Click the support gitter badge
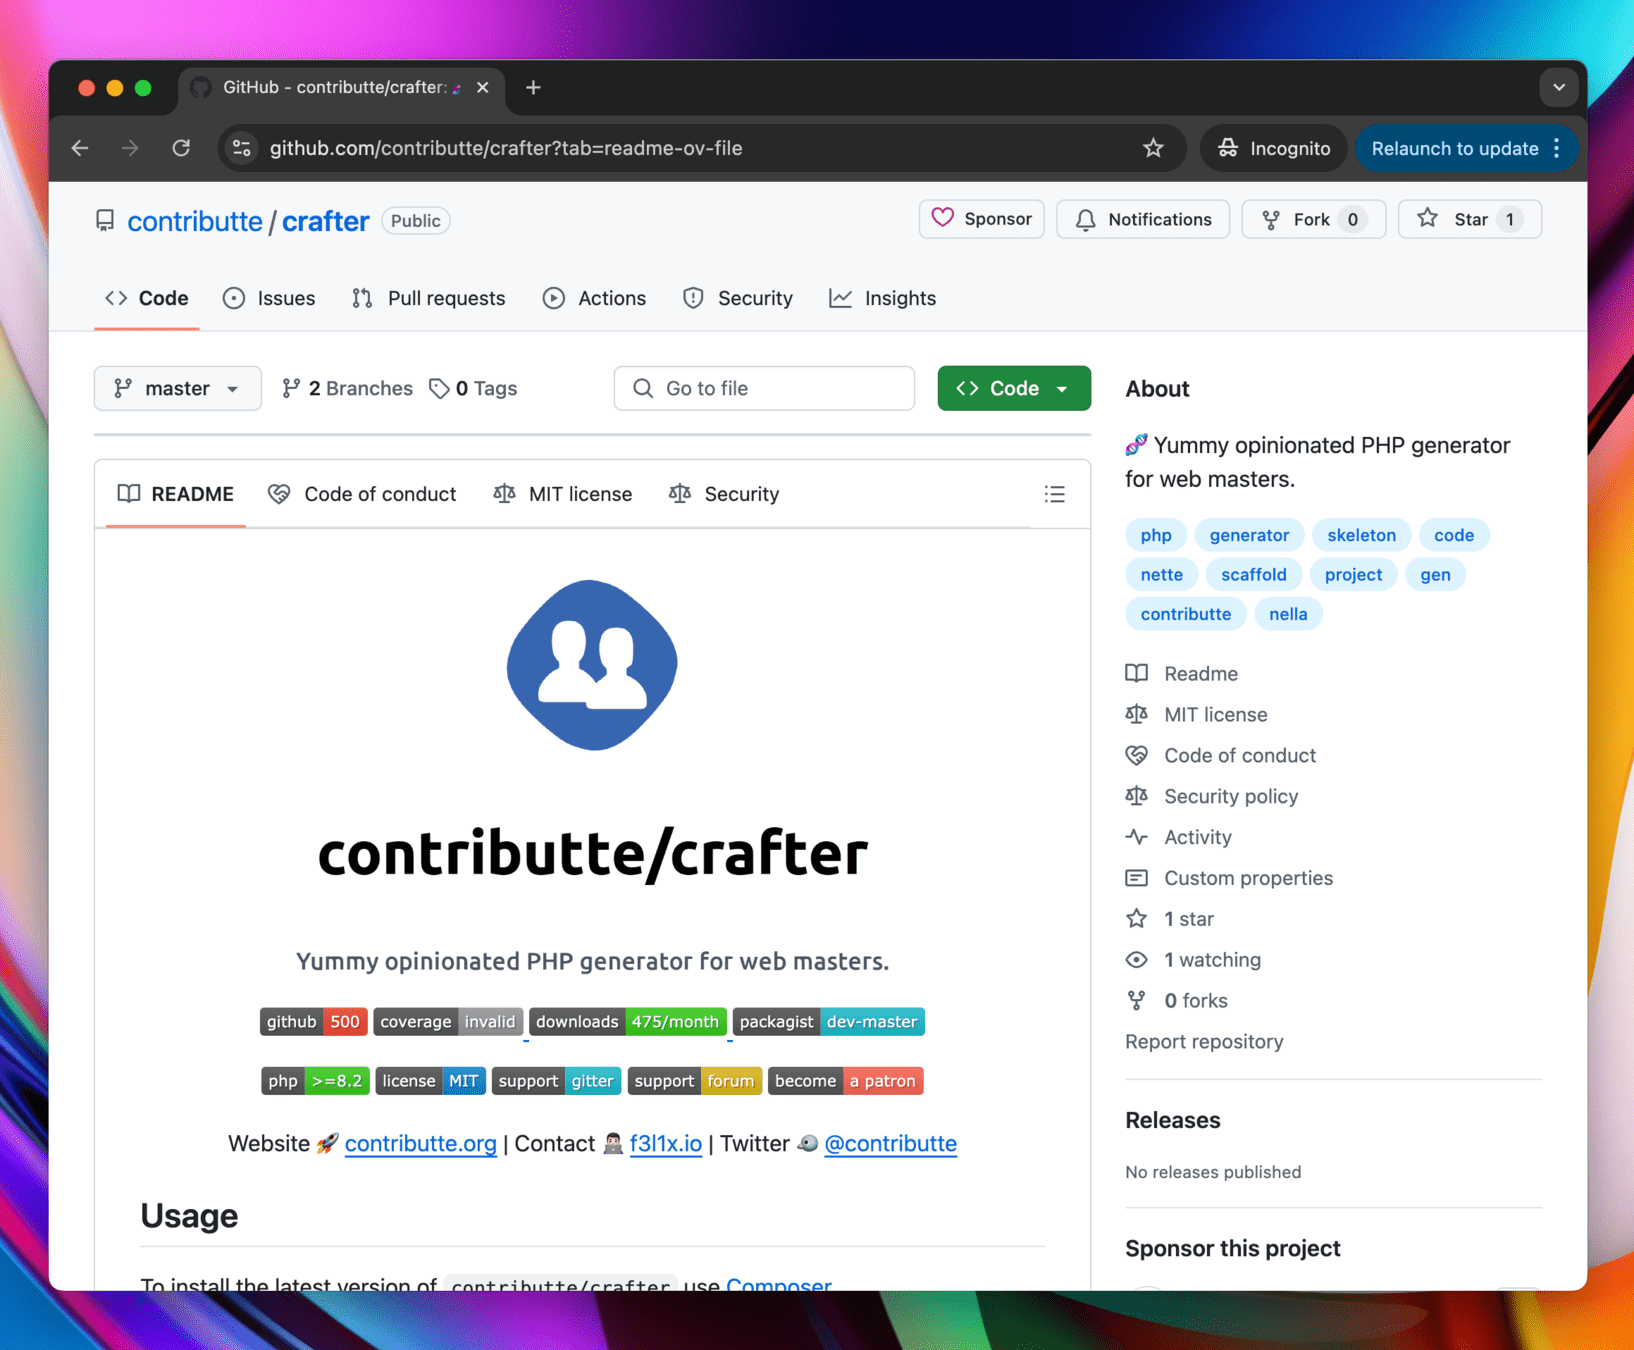Screen dimensions: 1634x1350 pyautogui.click(x=557, y=1081)
